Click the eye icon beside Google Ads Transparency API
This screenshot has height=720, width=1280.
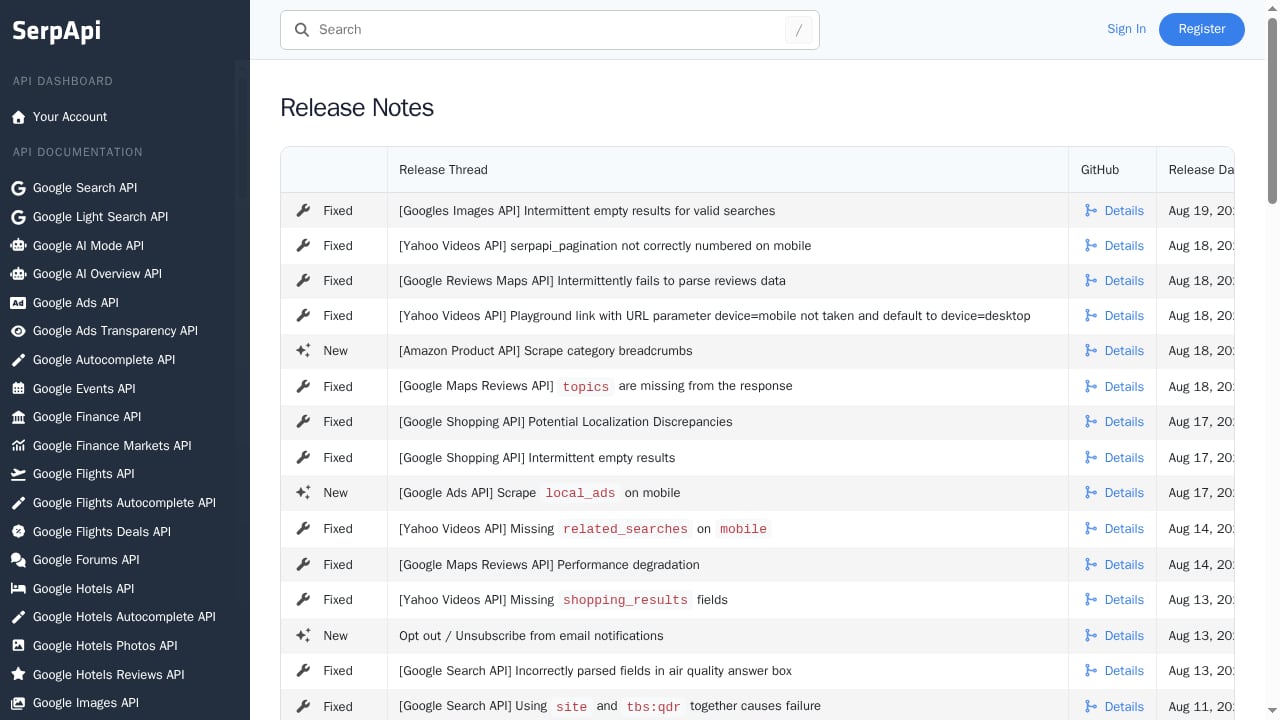tap(18, 331)
